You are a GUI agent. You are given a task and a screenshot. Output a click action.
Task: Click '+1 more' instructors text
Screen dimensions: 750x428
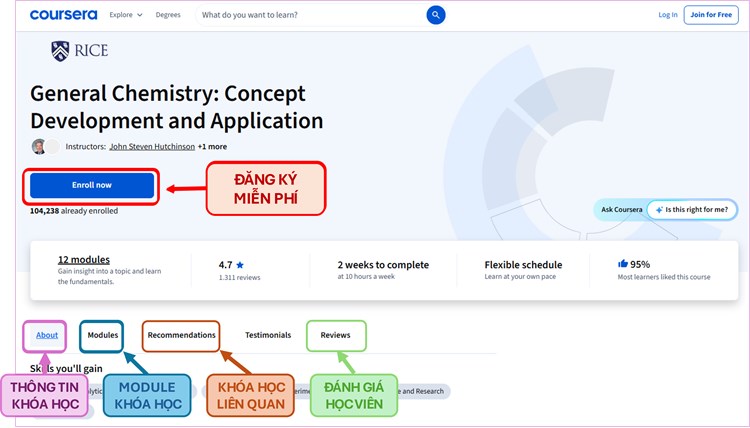point(212,146)
